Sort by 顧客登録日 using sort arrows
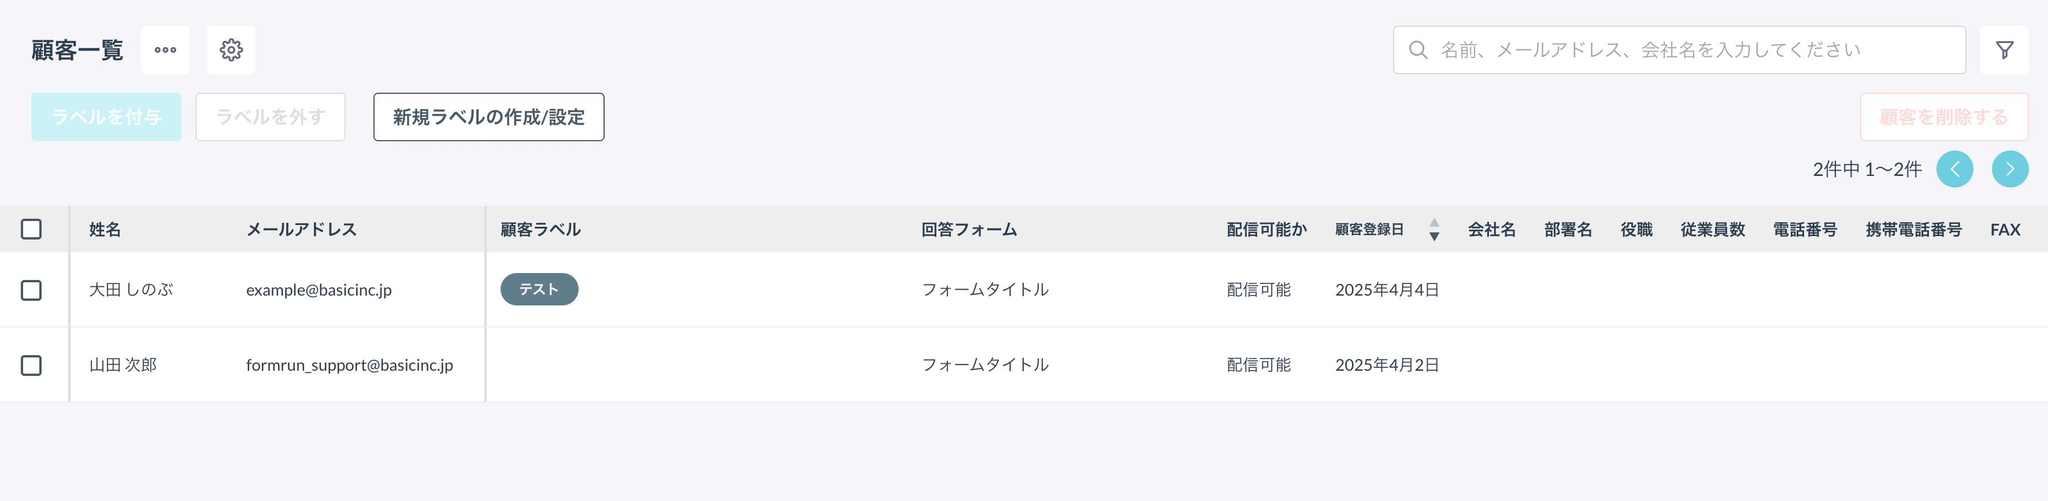The image size is (2048, 501). click(1434, 230)
